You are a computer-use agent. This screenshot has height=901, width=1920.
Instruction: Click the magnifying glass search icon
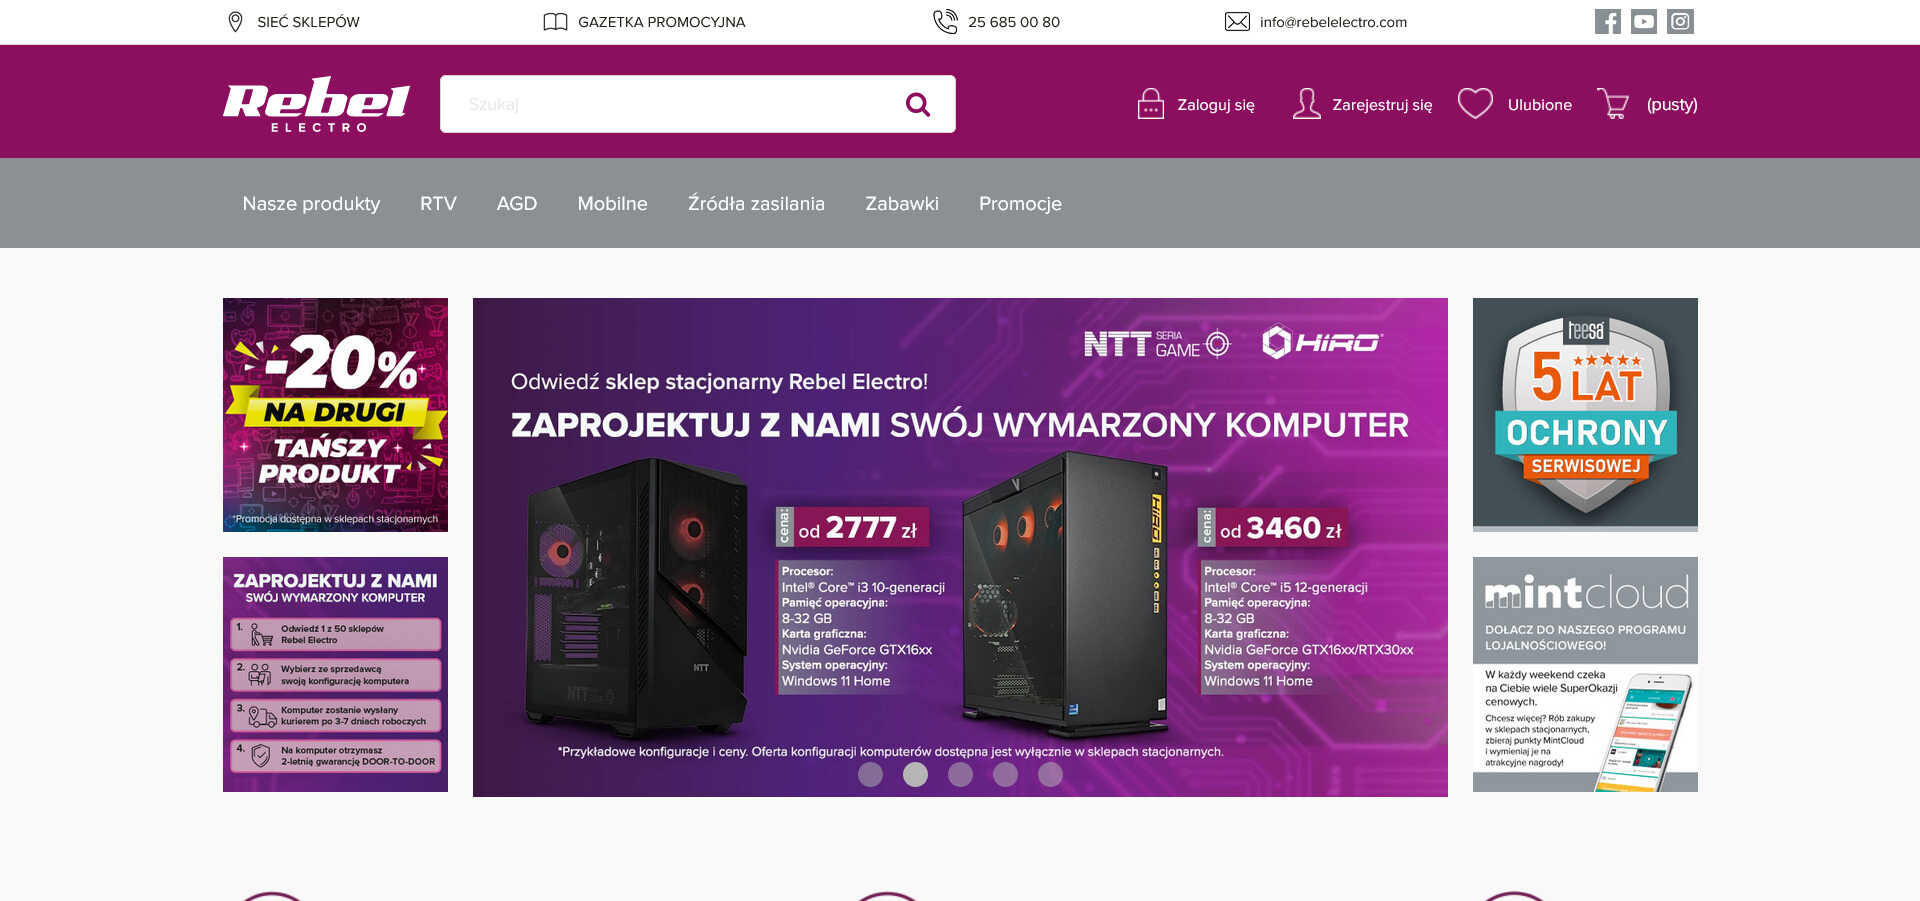click(917, 104)
